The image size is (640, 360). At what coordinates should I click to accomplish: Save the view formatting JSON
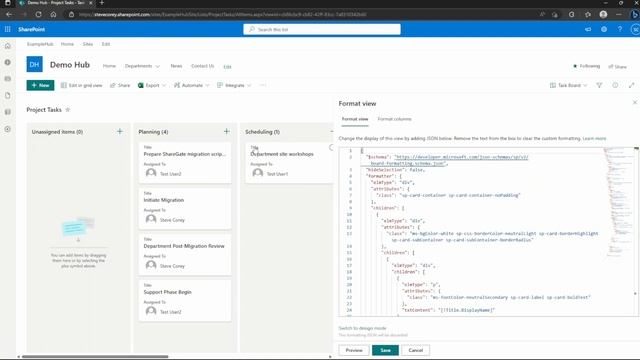[x=385, y=350]
